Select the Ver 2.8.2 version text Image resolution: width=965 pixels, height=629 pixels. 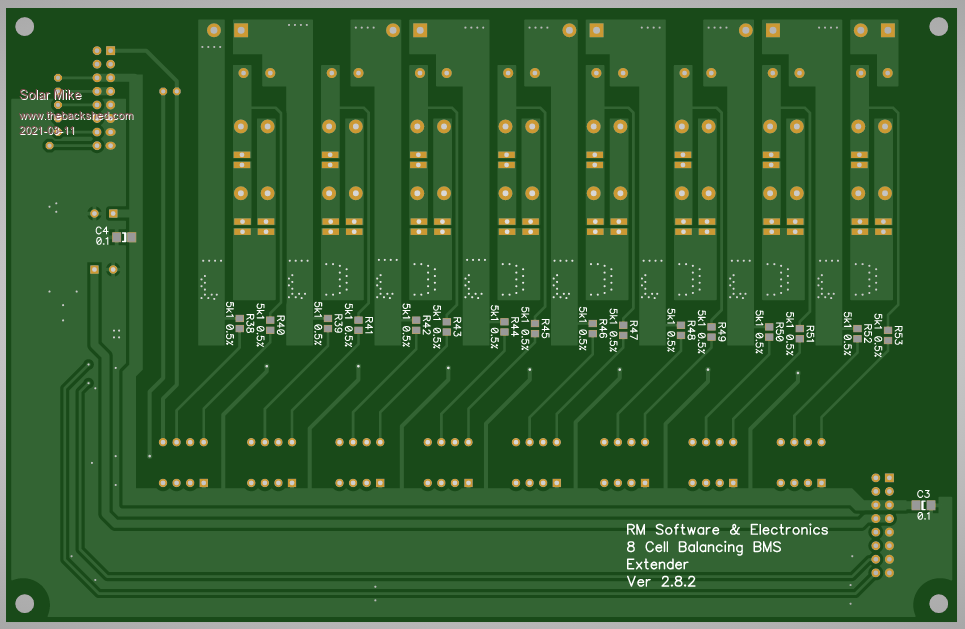point(660,581)
